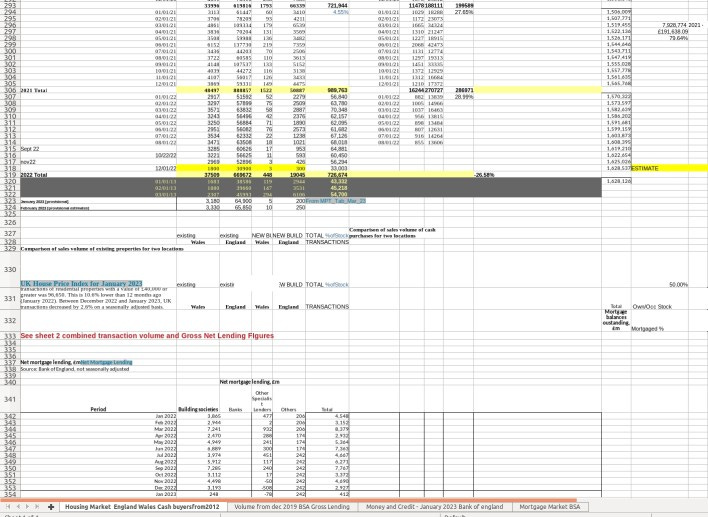
Task: Go to next sheet arrow icon
Action: click(27, 507)
